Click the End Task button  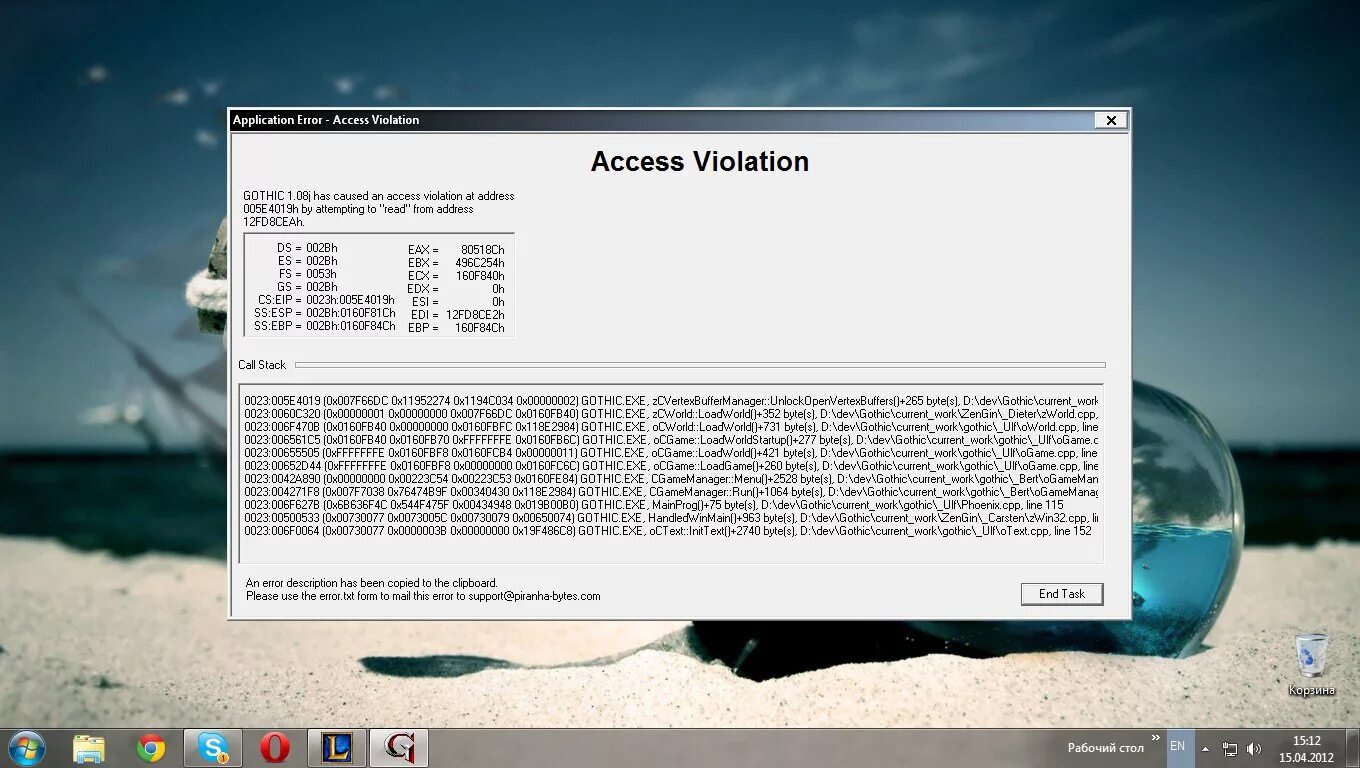pos(1061,594)
